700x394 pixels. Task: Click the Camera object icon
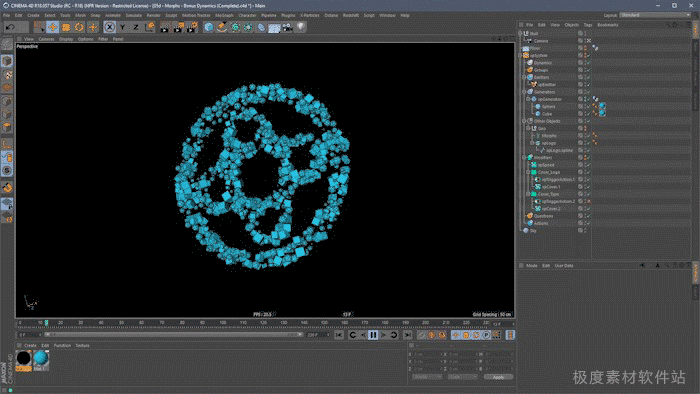click(x=288, y=27)
